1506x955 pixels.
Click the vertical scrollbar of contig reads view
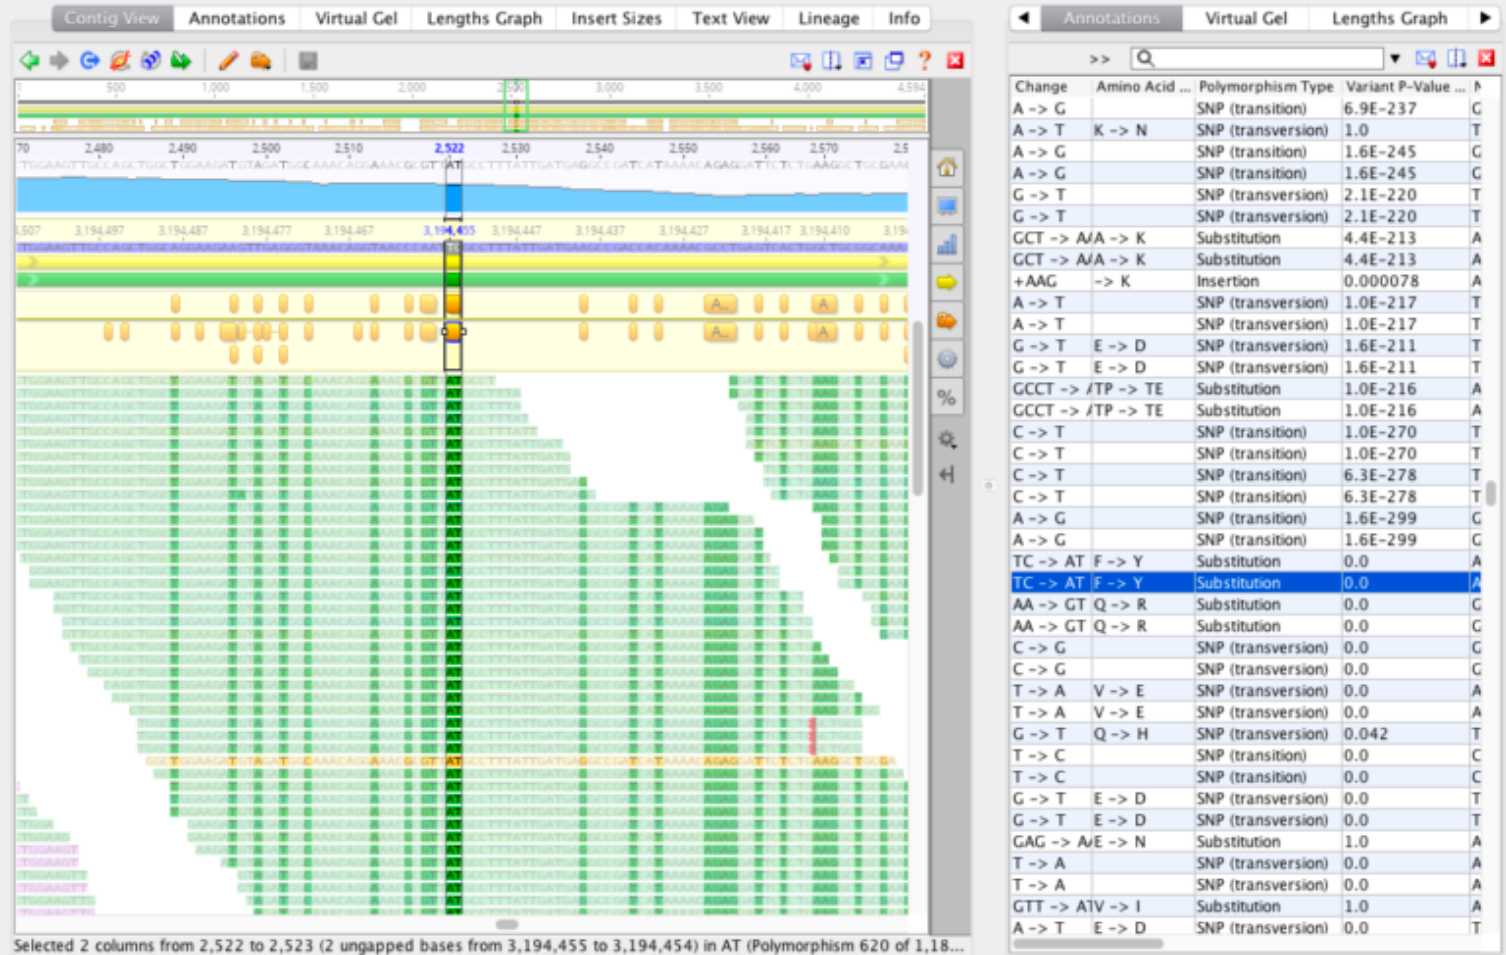[918, 410]
